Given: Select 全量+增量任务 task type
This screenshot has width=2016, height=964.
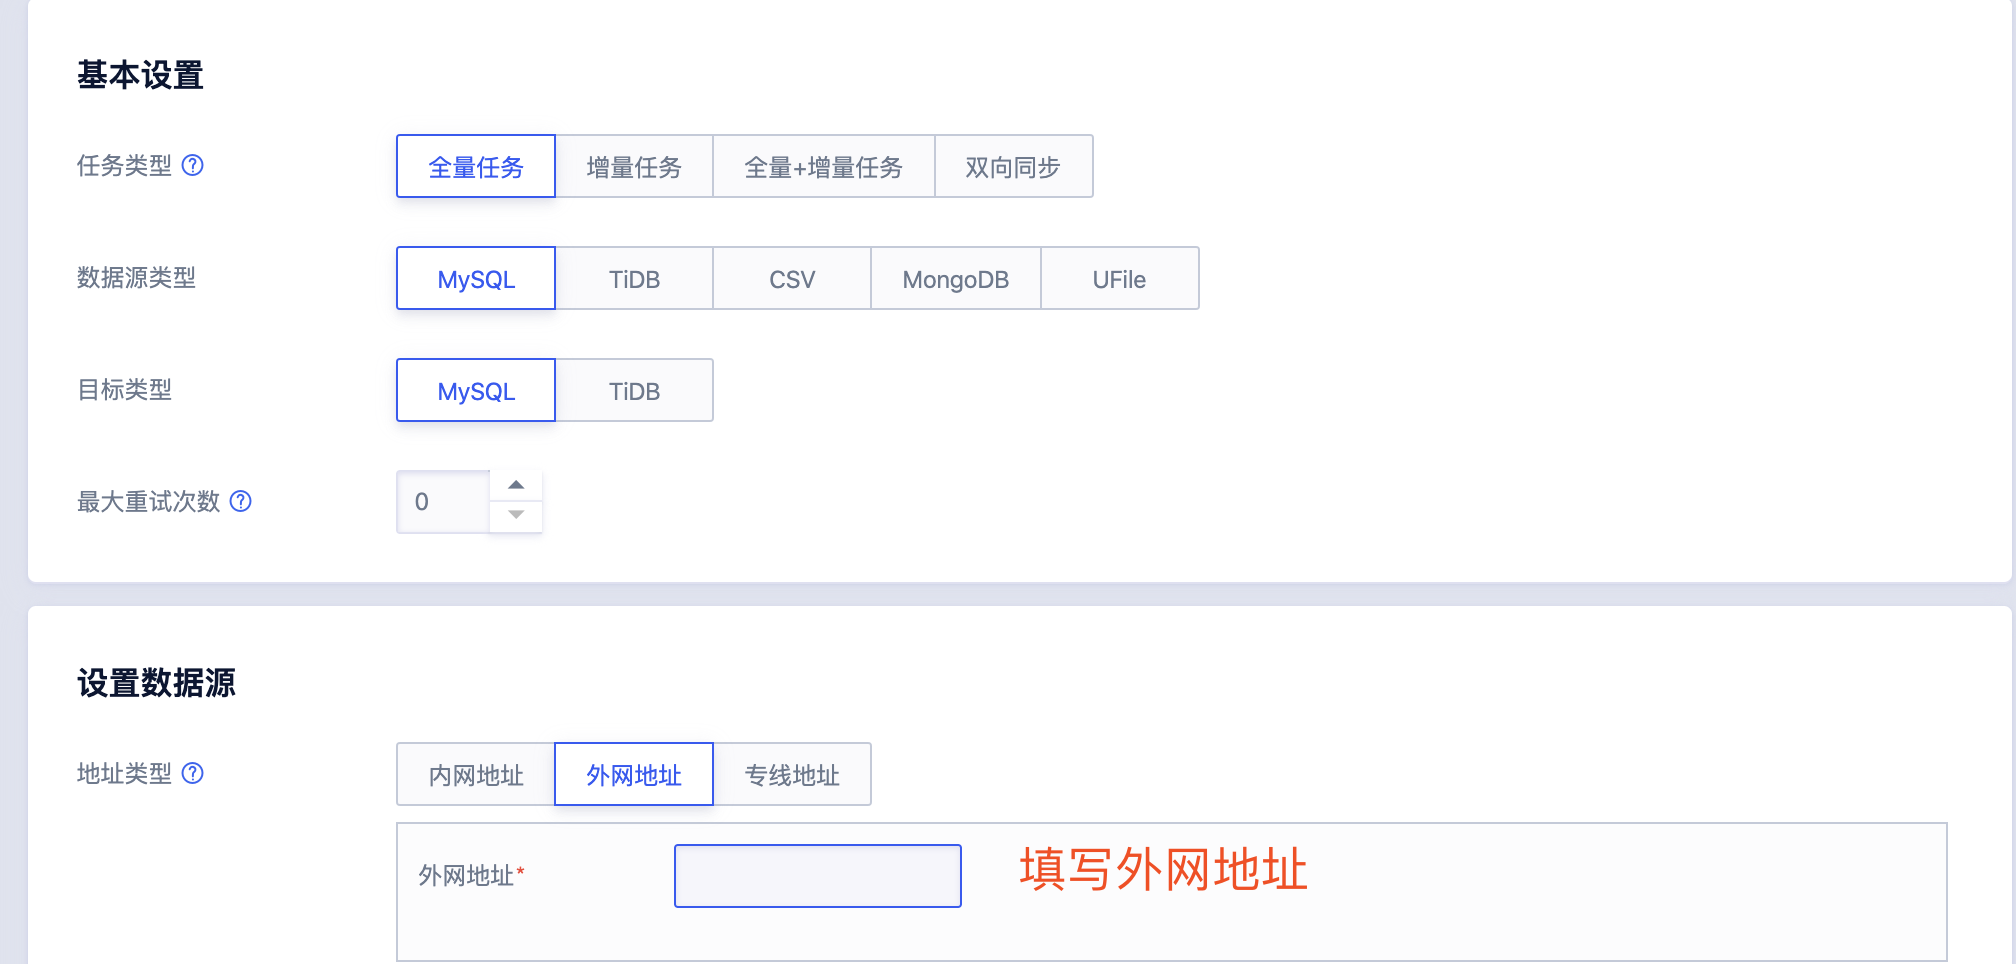Looking at the screenshot, I should tap(823, 167).
